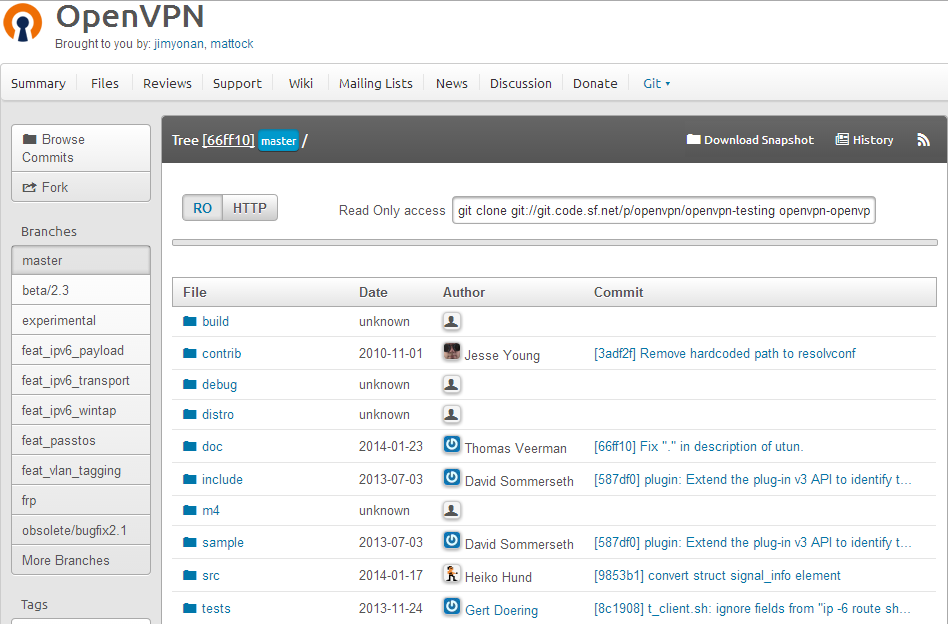Click the distro folder icon
This screenshot has height=624, width=948.
click(190, 414)
